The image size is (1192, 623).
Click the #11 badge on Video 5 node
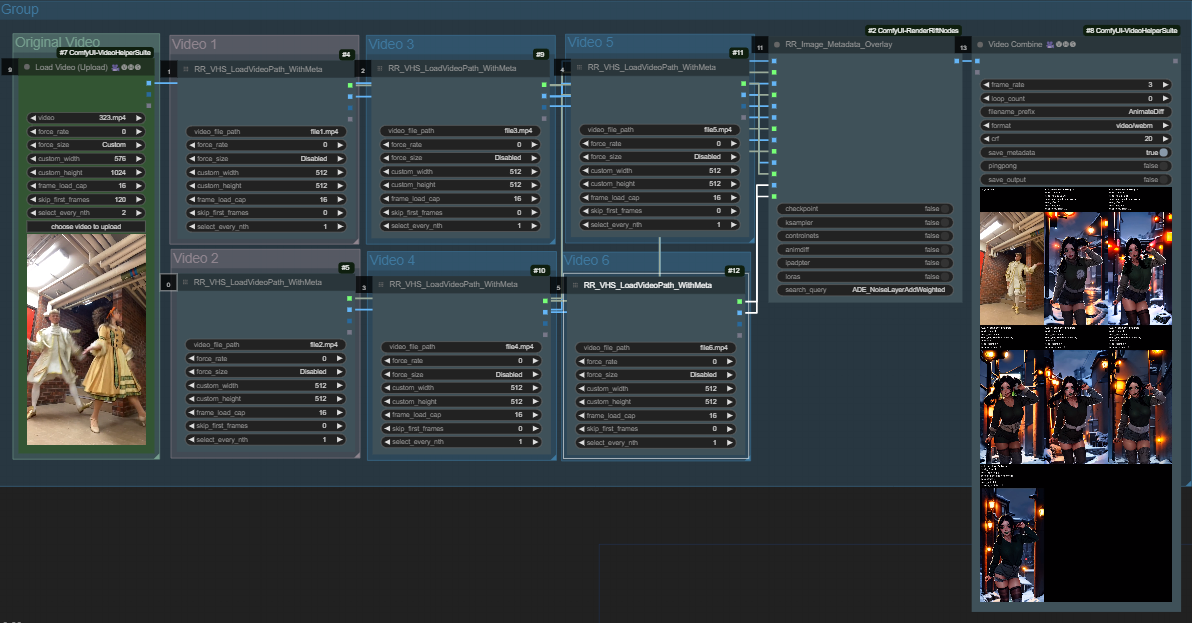(737, 52)
